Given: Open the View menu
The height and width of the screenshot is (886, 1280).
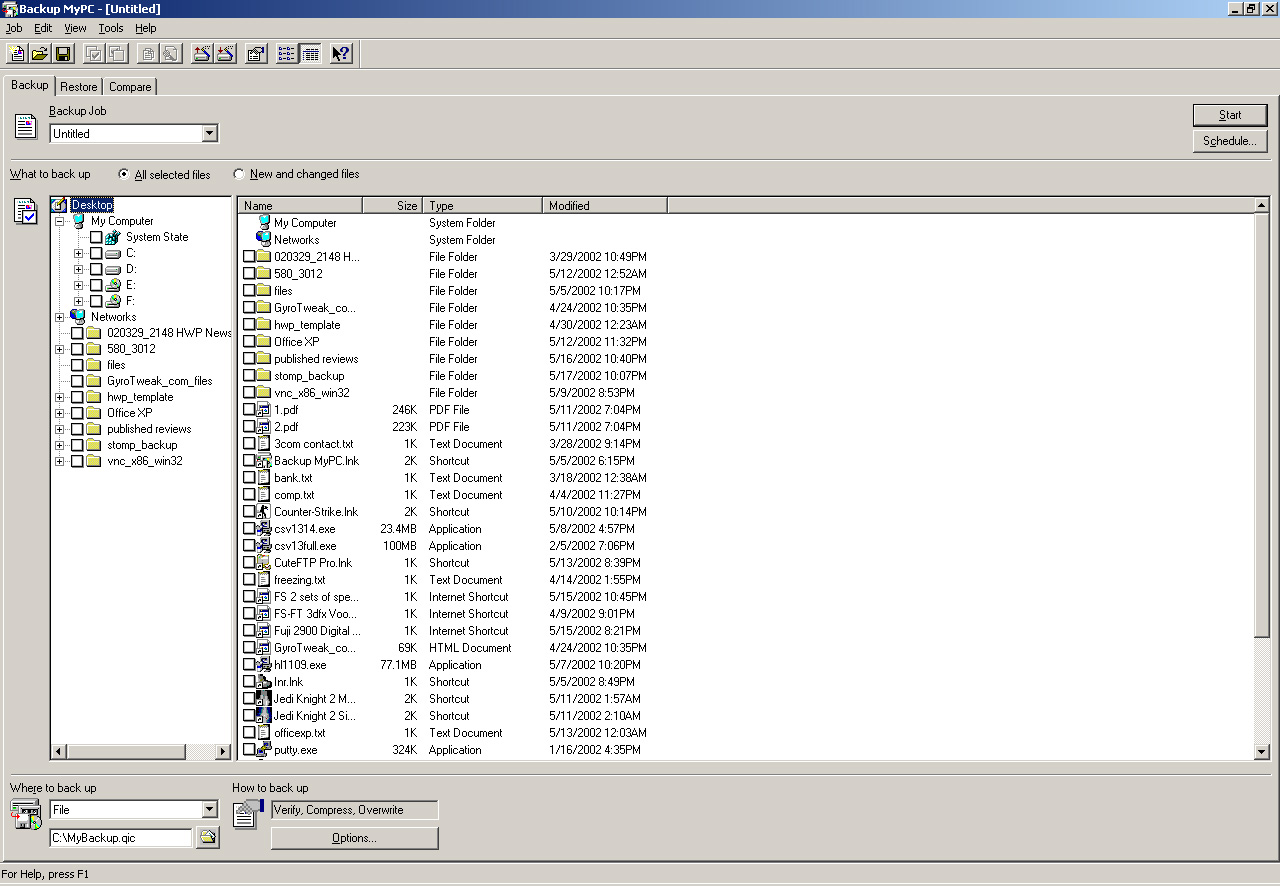Looking at the screenshot, I should 75,28.
